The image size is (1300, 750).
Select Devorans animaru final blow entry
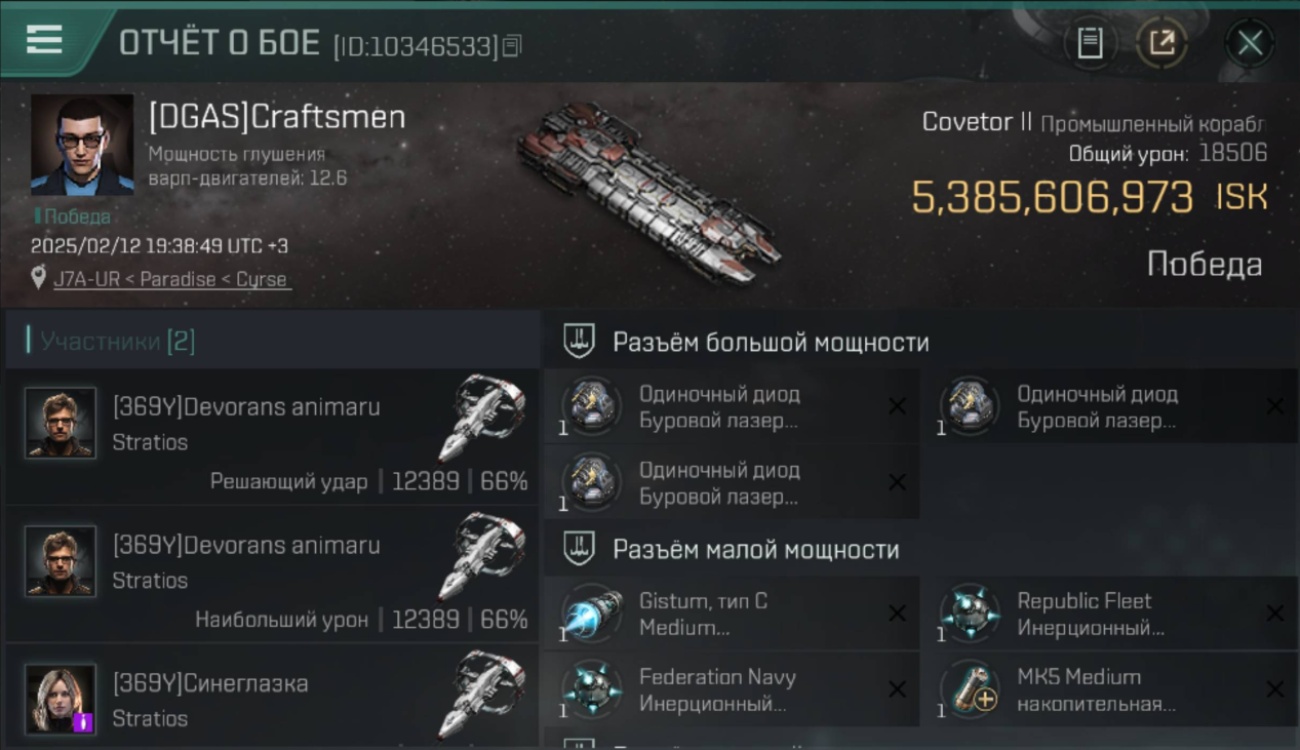coord(272,436)
